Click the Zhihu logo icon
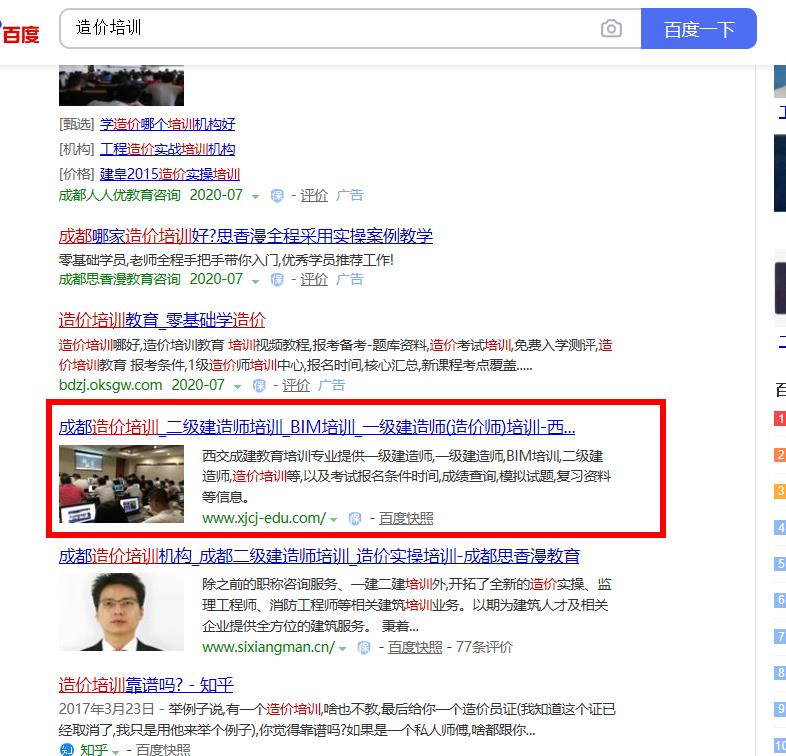Image resolution: width=786 pixels, height=756 pixels. (67, 749)
